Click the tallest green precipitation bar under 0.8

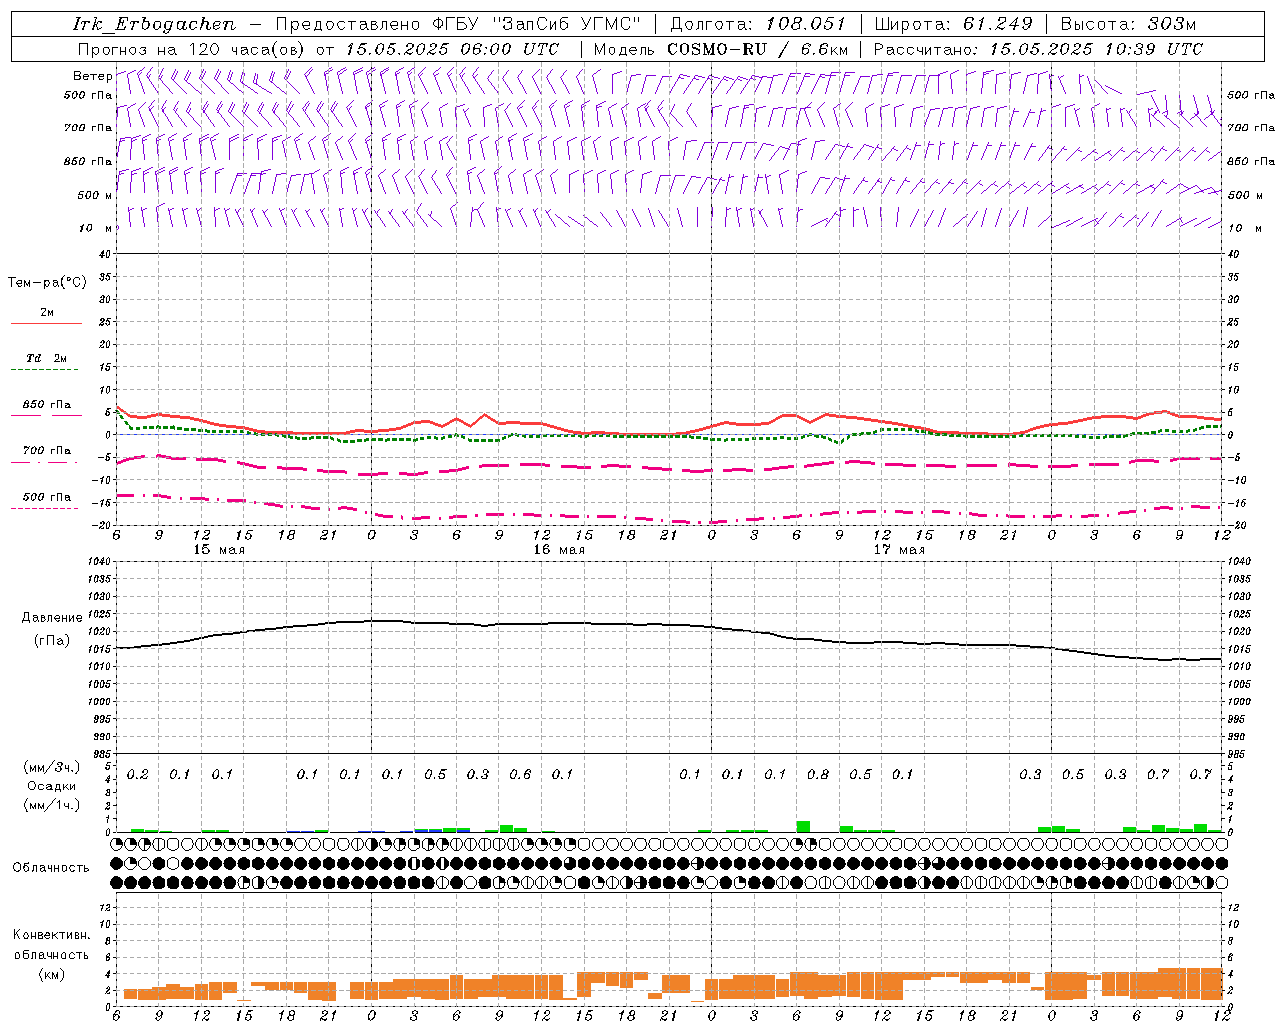point(803,826)
